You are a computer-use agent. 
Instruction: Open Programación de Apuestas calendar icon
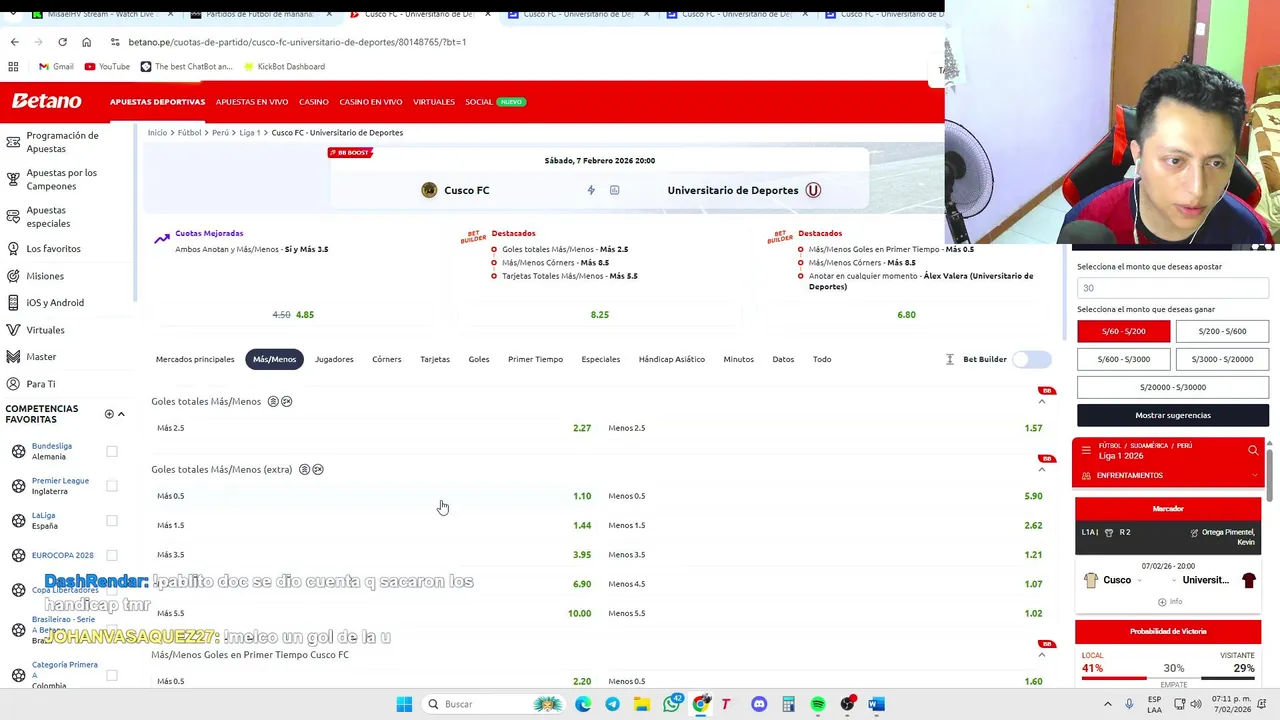pyautogui.click(x=13, y=141)
